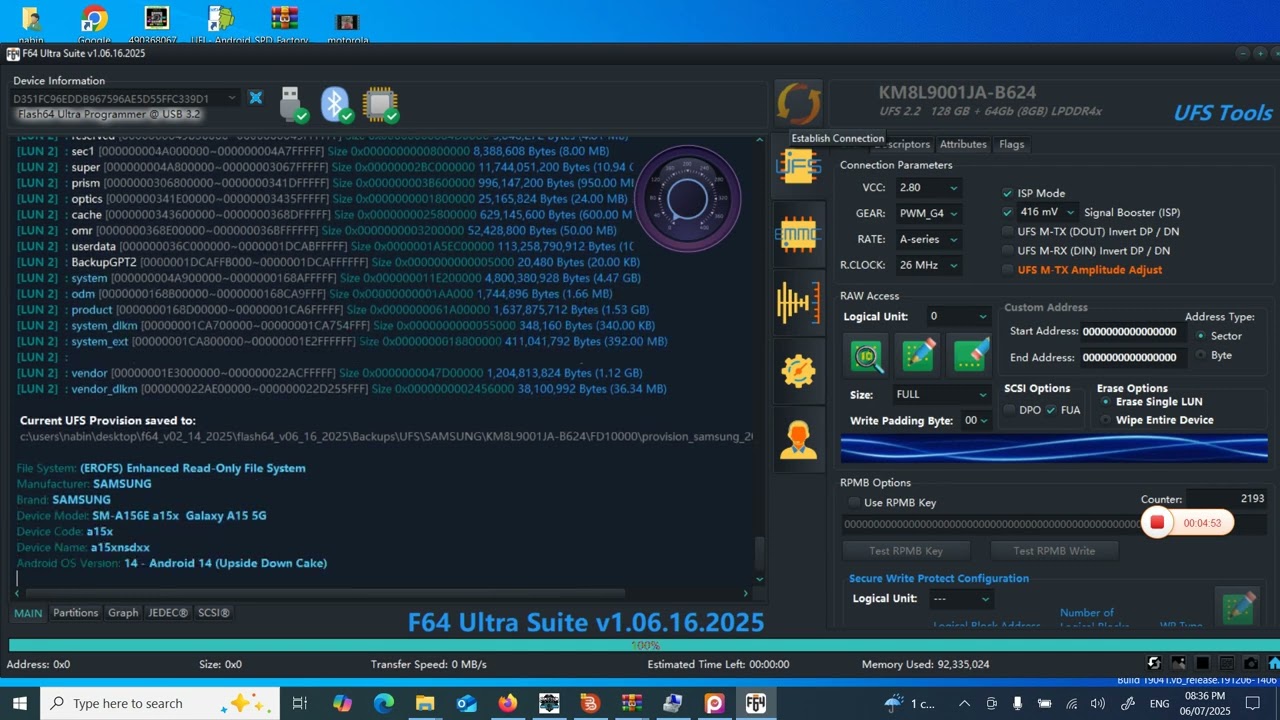
Task: Open the Write Padding Byte dropdown
Action: (x=976, y=421)
